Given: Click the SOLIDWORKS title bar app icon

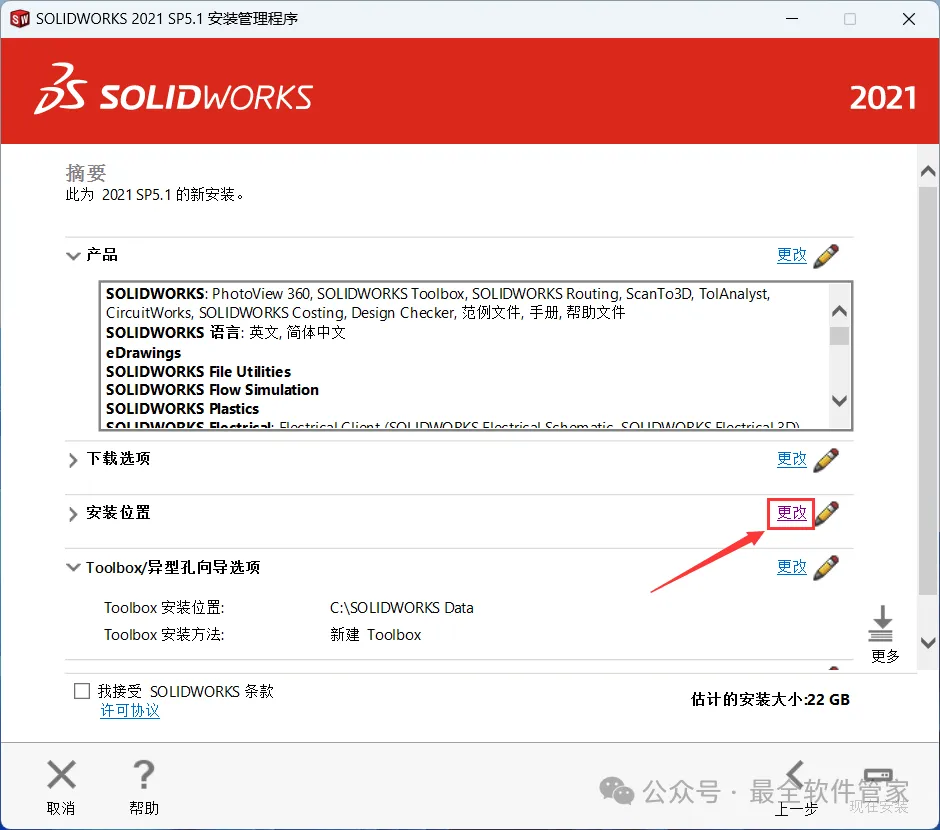Looking at the screenshot, I should pyautogui.click(x=19, y=19).
